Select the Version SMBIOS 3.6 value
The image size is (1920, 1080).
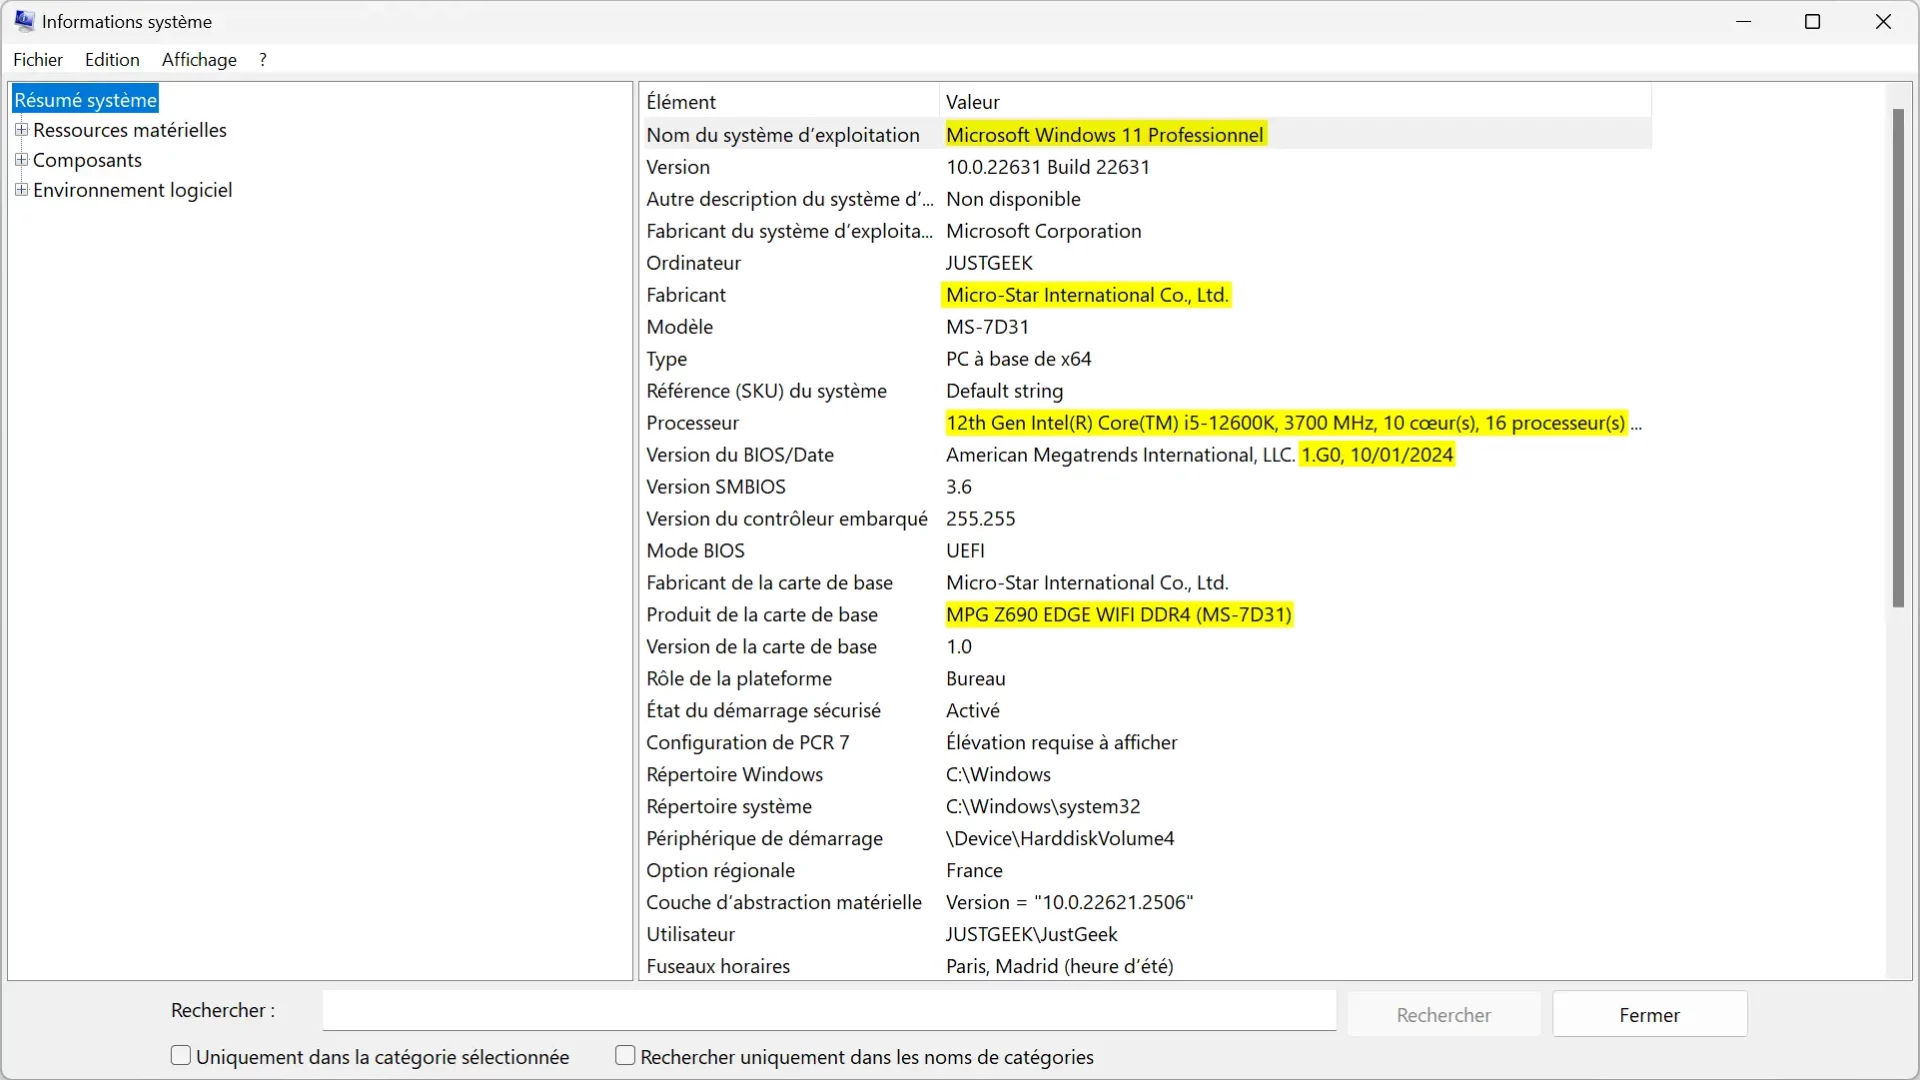pyautogui.click(x=958, y=487)
